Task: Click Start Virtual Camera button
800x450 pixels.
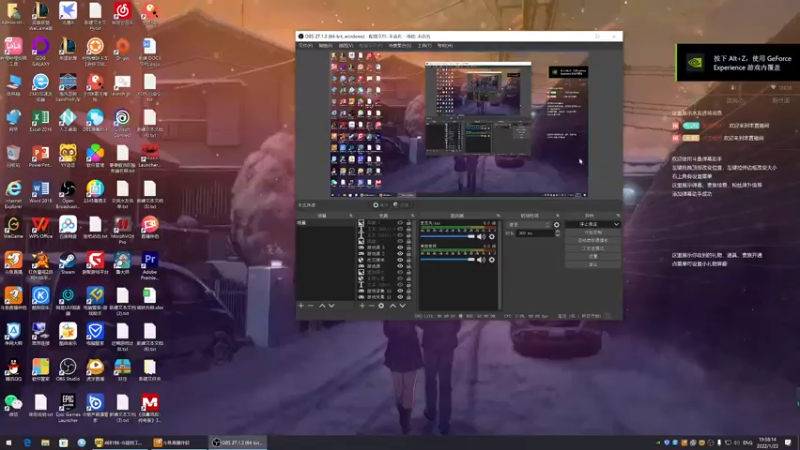Action: [x=593, y=240]
